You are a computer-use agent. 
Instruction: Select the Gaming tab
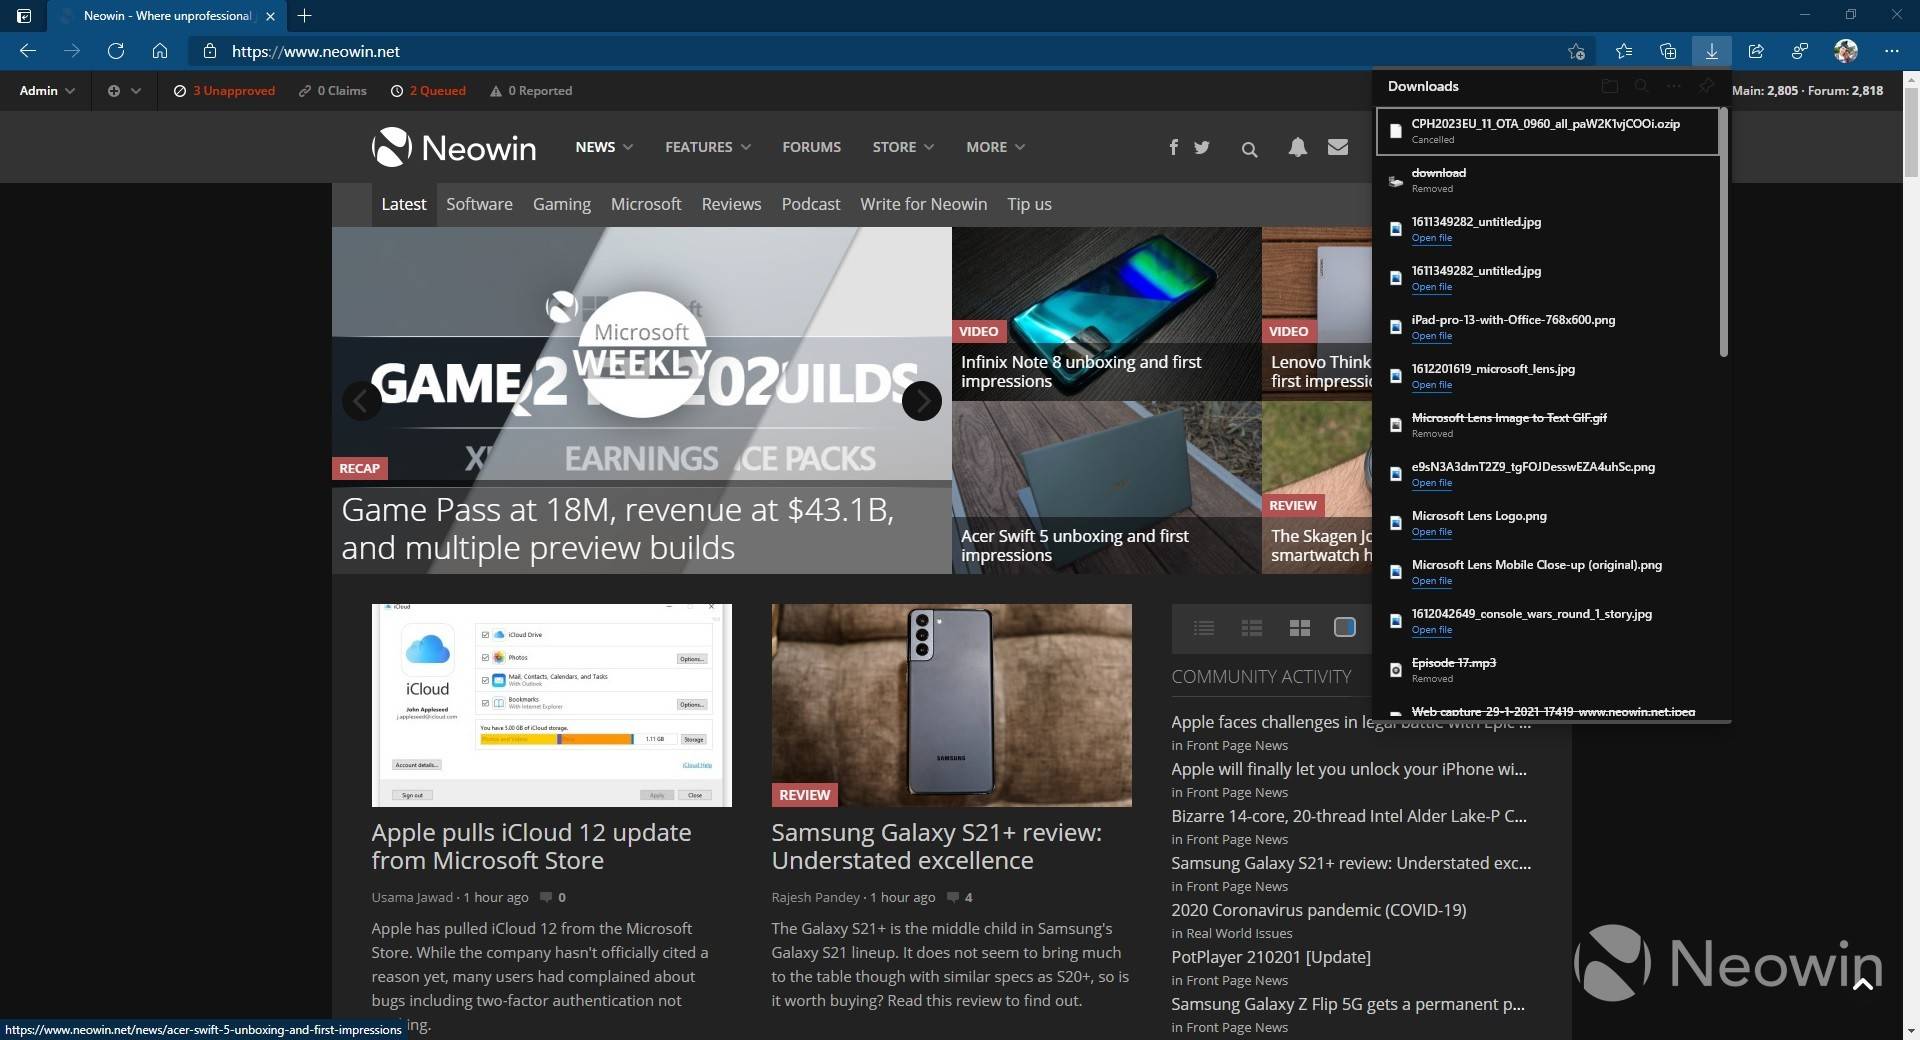pos(562,204)
